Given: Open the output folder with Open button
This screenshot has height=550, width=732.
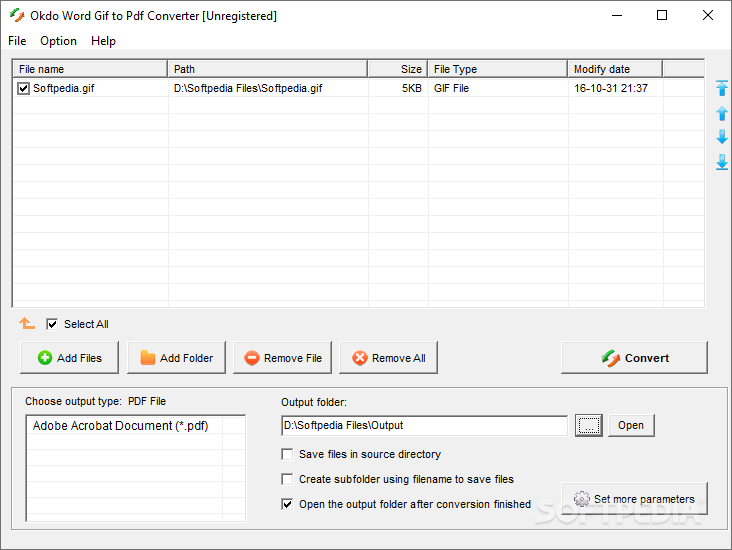Looking at the screenshot, I should point(631,425).
